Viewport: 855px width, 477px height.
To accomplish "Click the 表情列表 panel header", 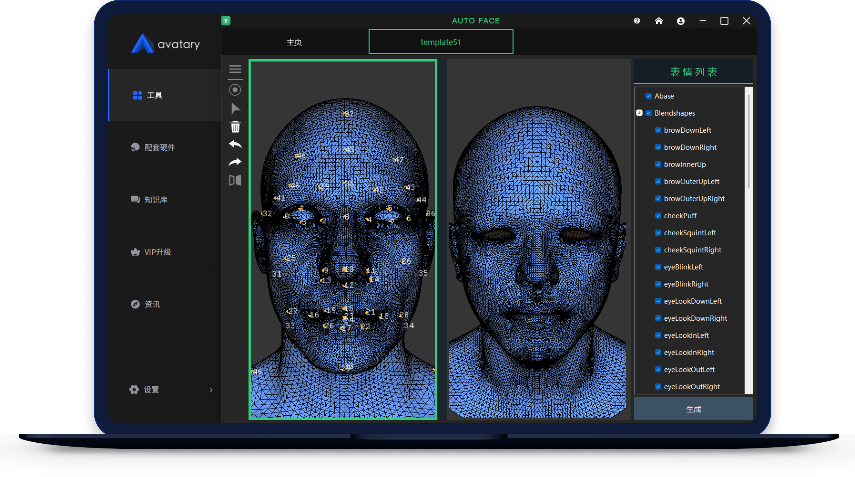I will coord(694,72).
